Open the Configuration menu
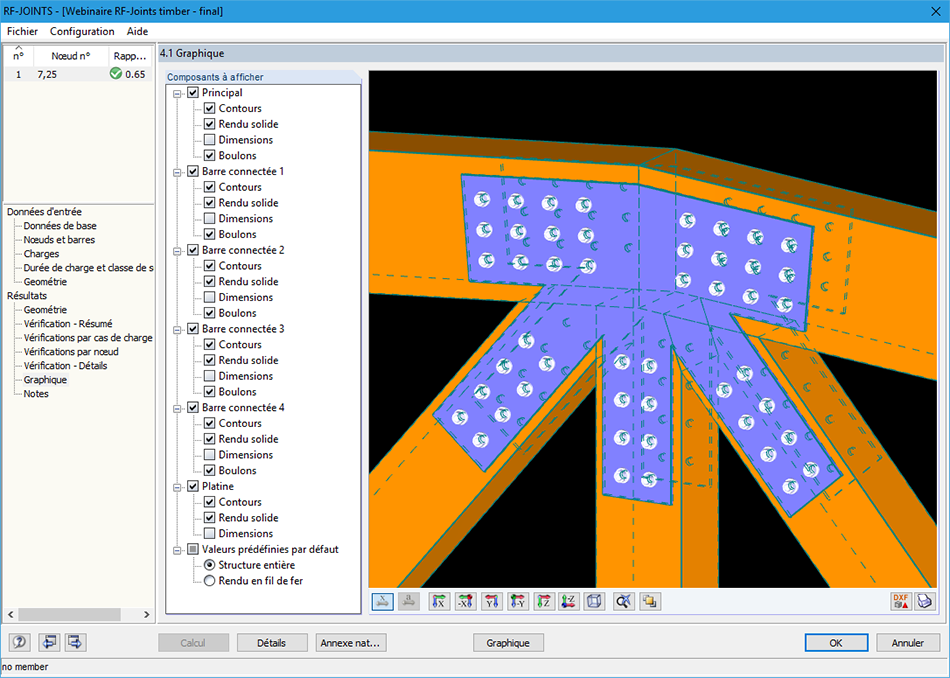Viewport: 950px width, 678px height. coord(82,32)
